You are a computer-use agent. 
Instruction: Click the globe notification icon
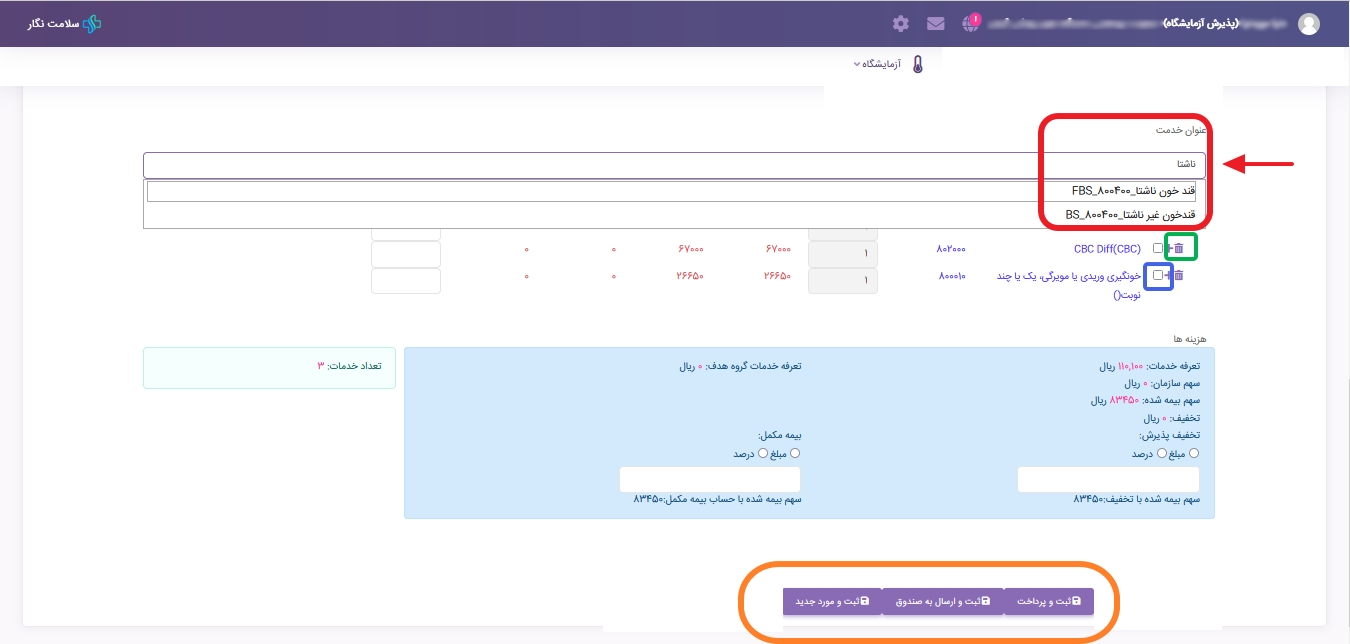pyautogui.click(x=970, y=23)
